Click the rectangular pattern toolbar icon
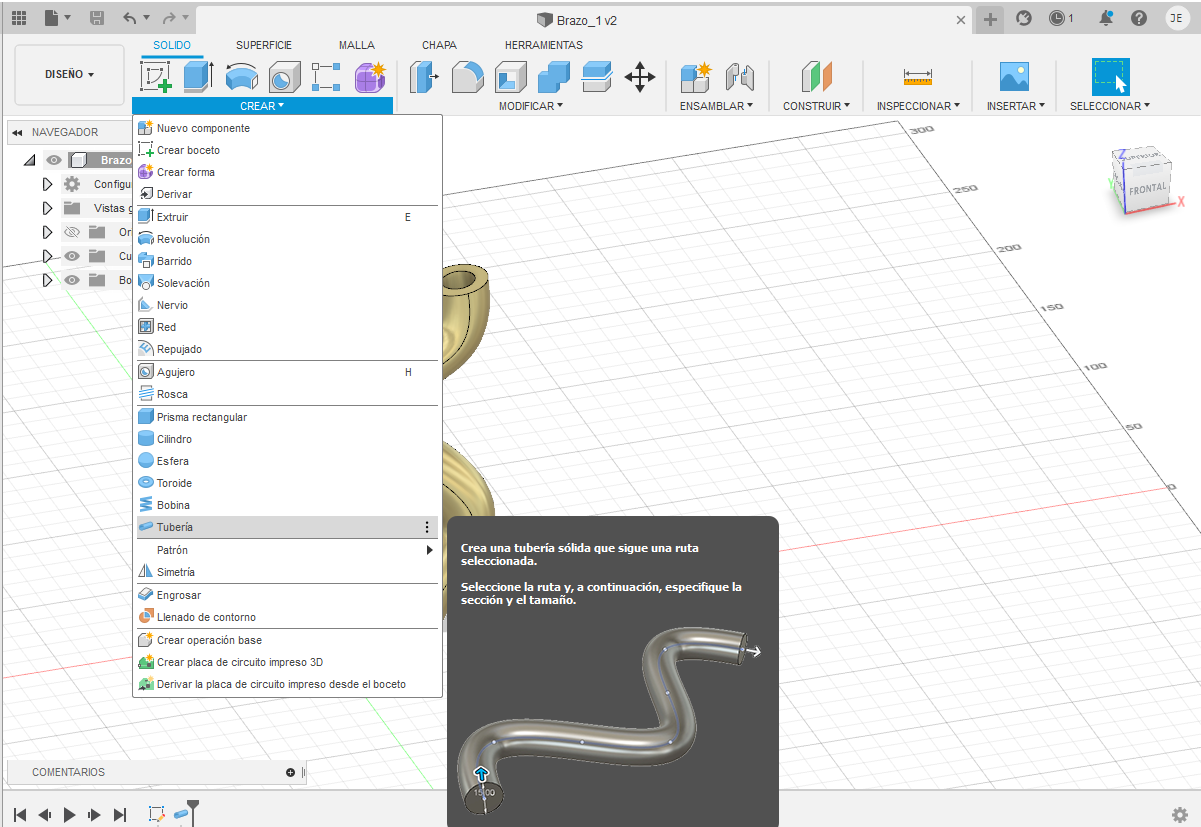 tap(327, 77)
